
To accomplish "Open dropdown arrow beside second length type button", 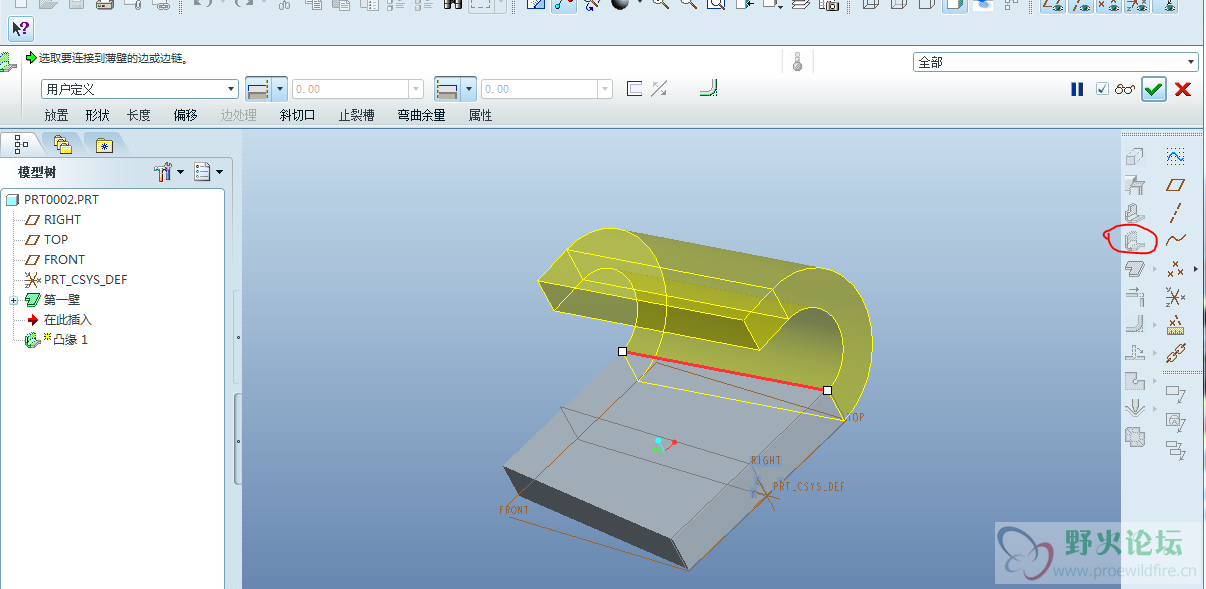I will click(468, 89).
